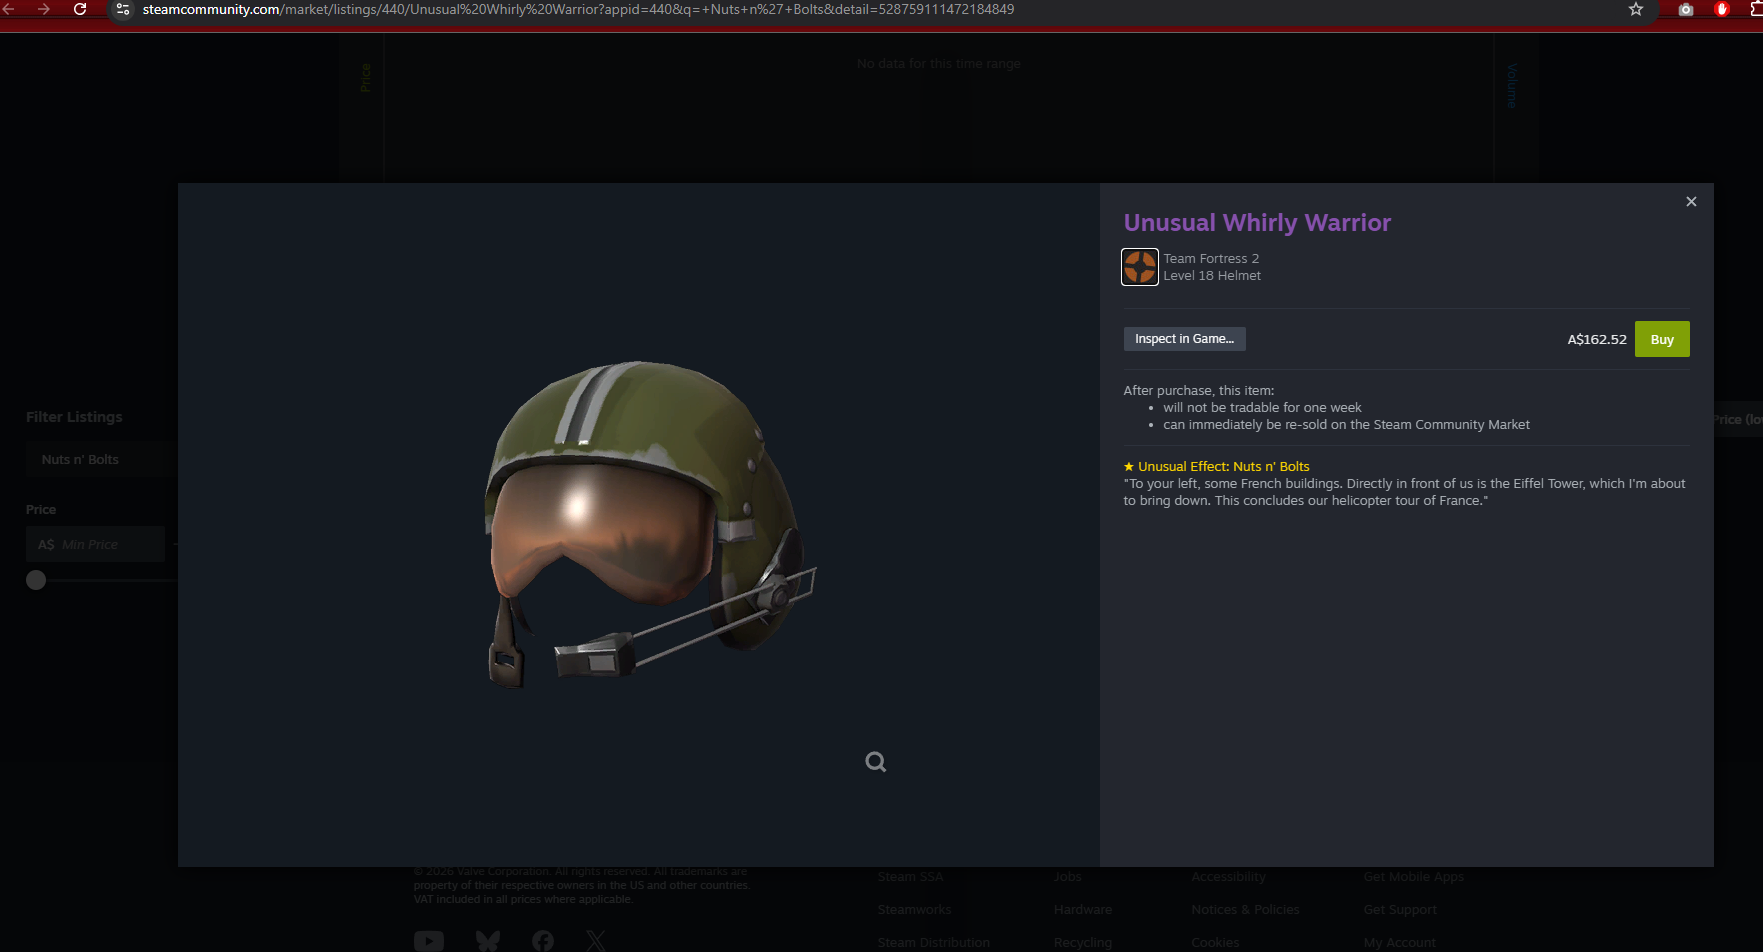The image size is (1763, 952).
Task: Click the Filter Listings heading
Action: 74,417
